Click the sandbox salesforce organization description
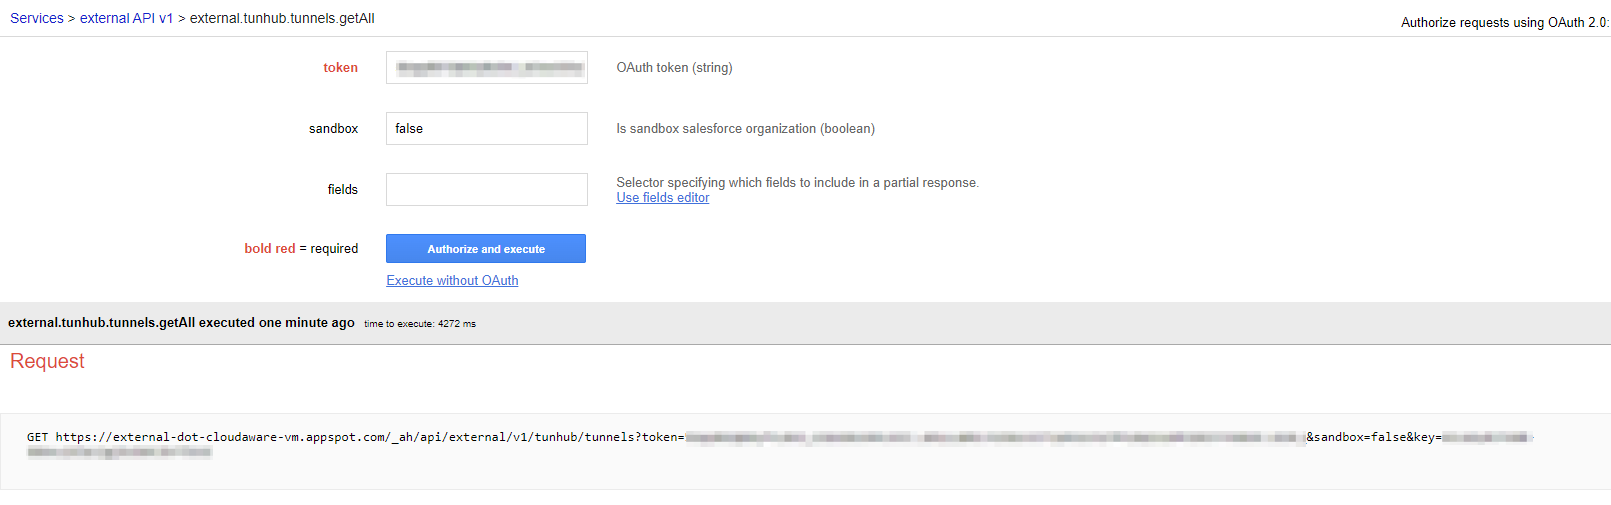1611x505 pixels. coord(745,129)
